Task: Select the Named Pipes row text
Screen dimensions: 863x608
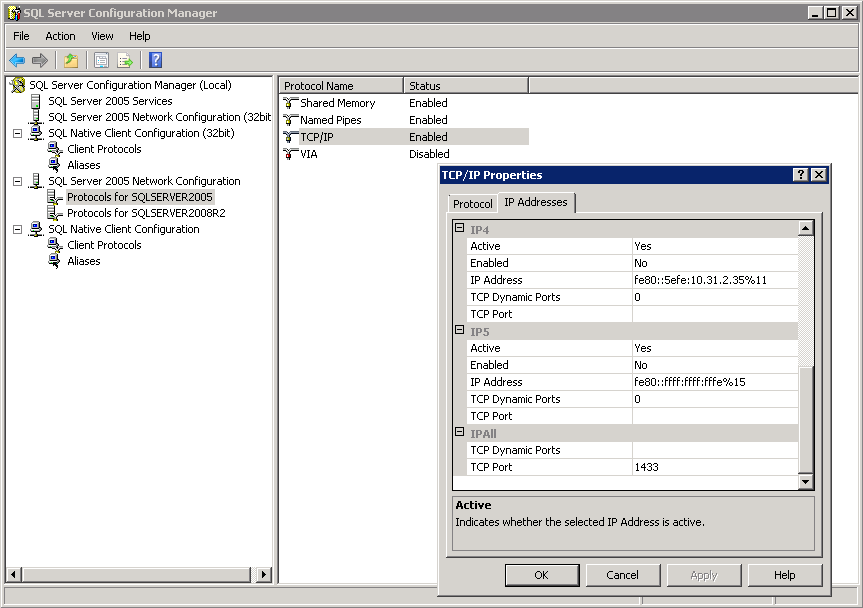Action: coord(331,120)
